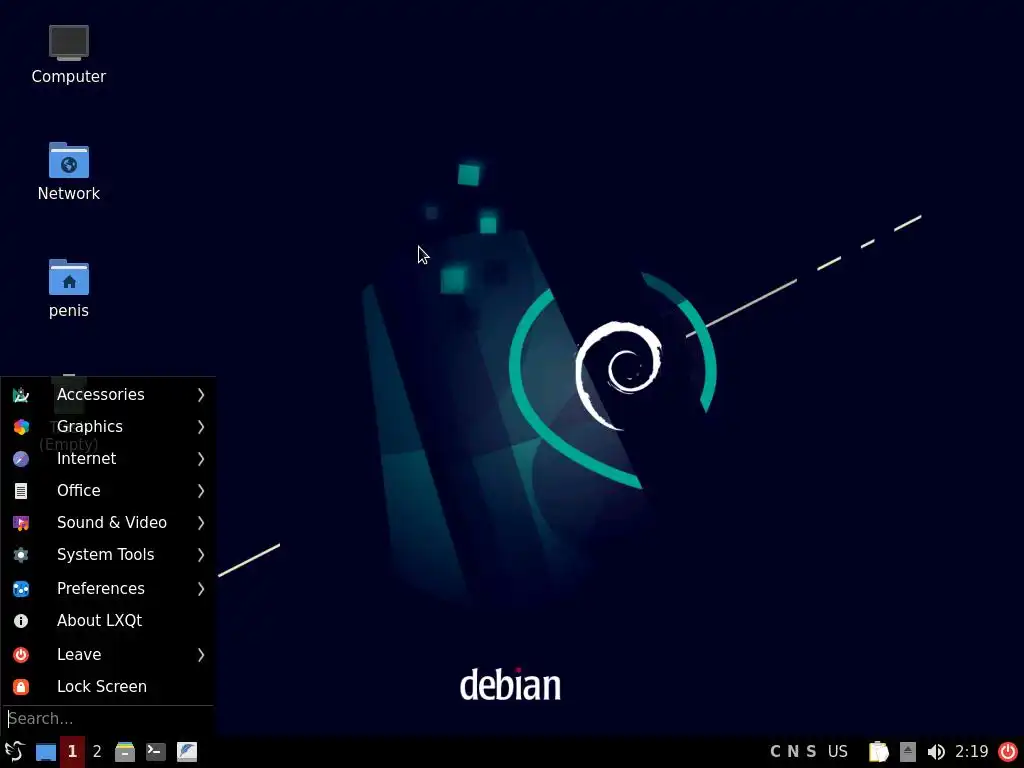Open the removable media eject icon

click(x=908, y=752)
